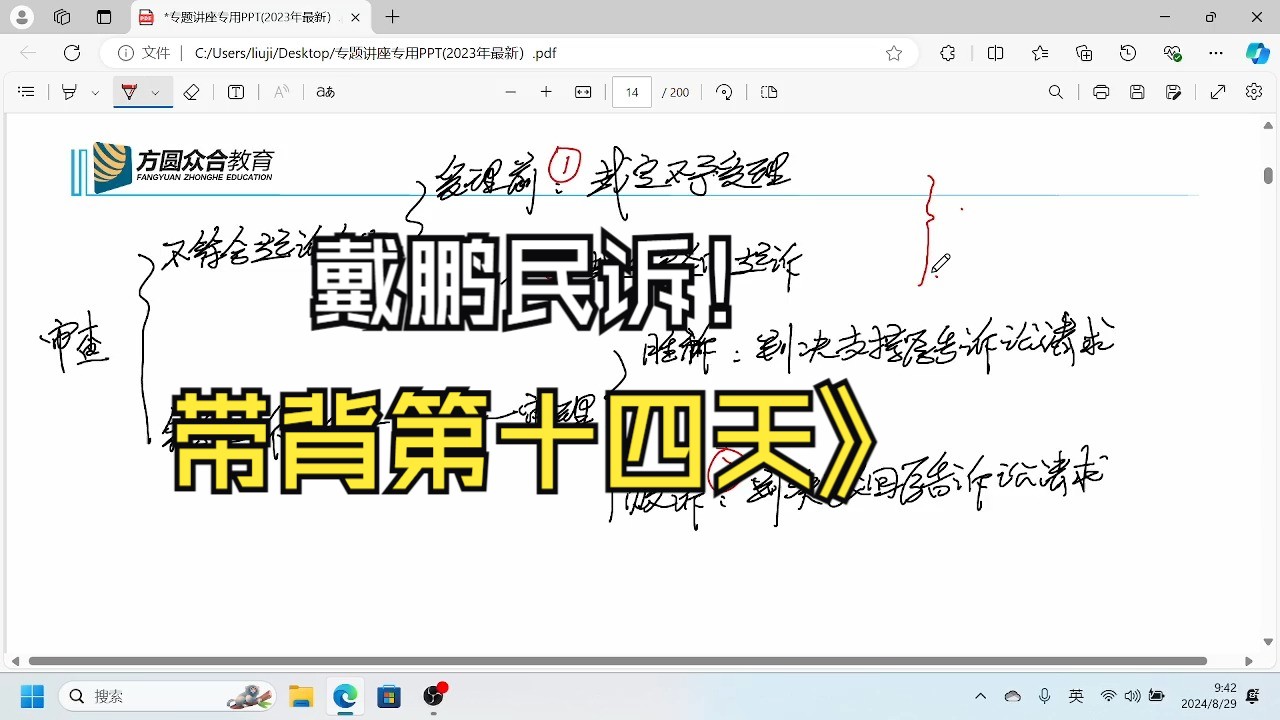The height and width of the screenshot is (720, 1280).
Task: Add the page to favorites
Action: [x=893, y=53]
